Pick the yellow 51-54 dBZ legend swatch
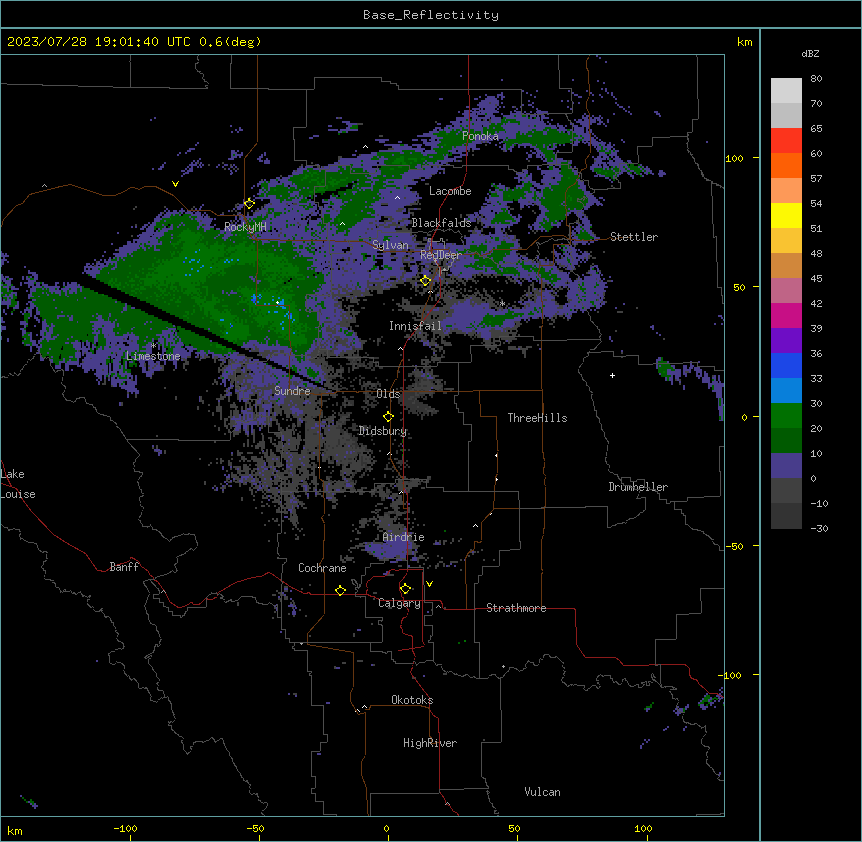Image resolution: width=862 pixels, height=842 pixels. (786, 215)
